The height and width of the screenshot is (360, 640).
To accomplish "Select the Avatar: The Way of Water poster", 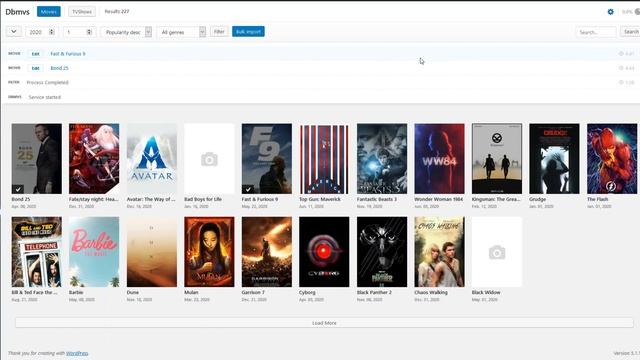I will click(x=152, y=159).
